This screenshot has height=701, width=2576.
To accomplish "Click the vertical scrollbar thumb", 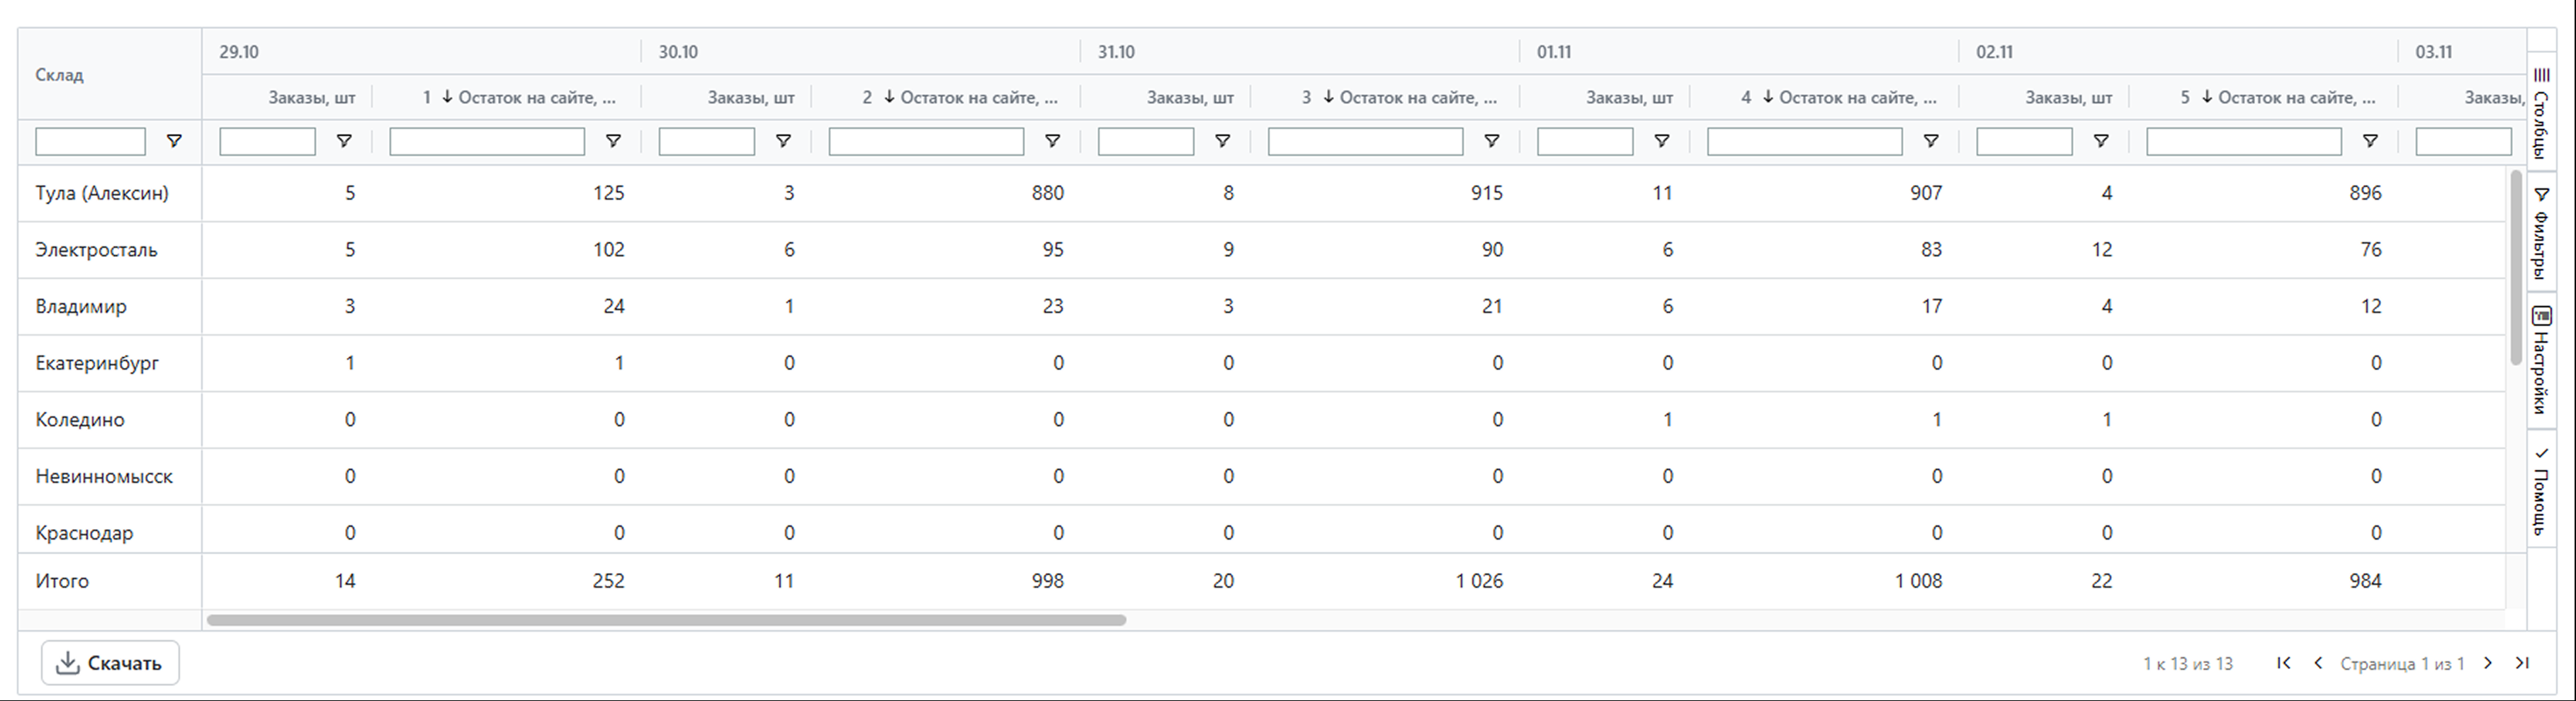I will [2516, 268].
